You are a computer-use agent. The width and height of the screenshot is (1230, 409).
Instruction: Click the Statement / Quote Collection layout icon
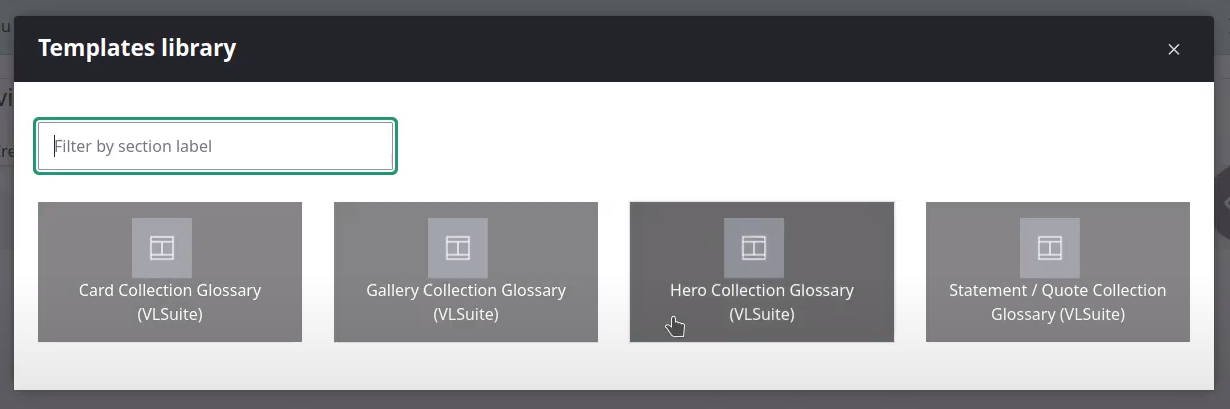(x=1050, y=248)
